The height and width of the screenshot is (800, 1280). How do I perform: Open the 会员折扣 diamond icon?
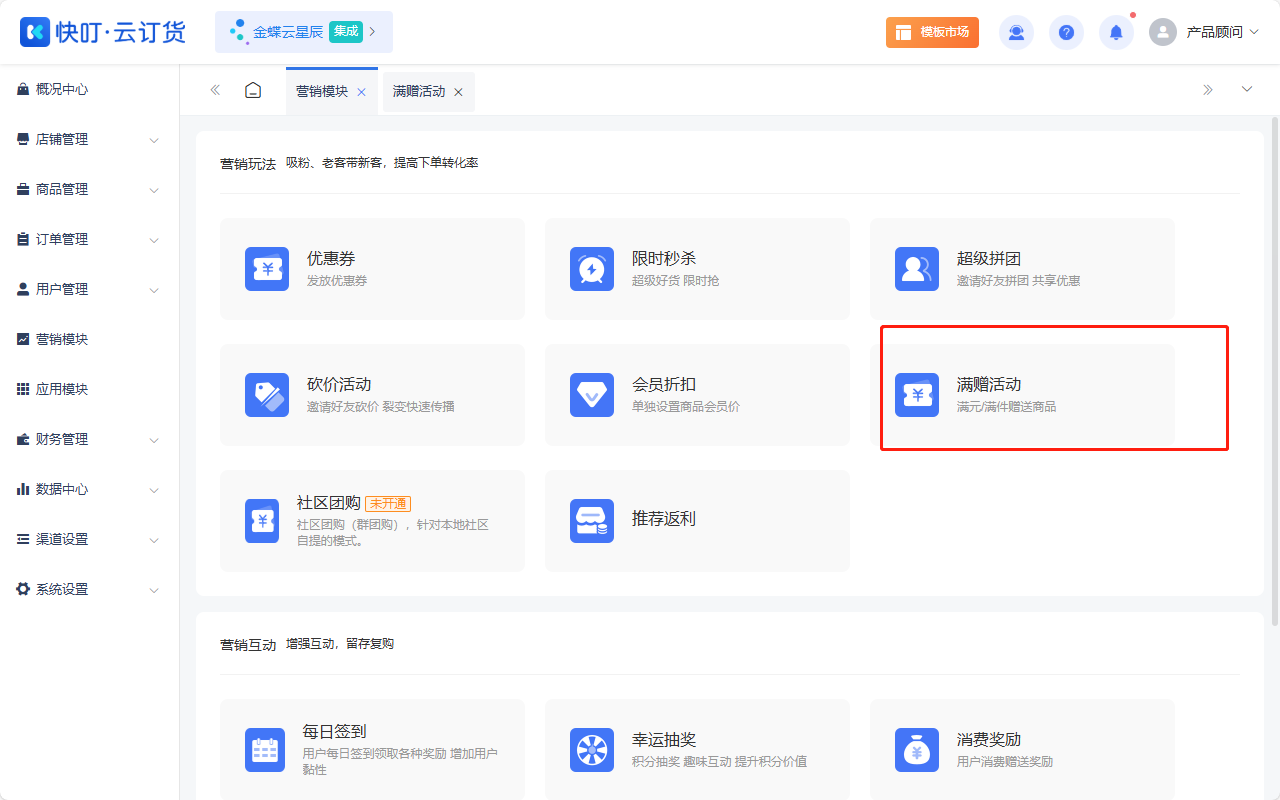click(x=592, y=395)
